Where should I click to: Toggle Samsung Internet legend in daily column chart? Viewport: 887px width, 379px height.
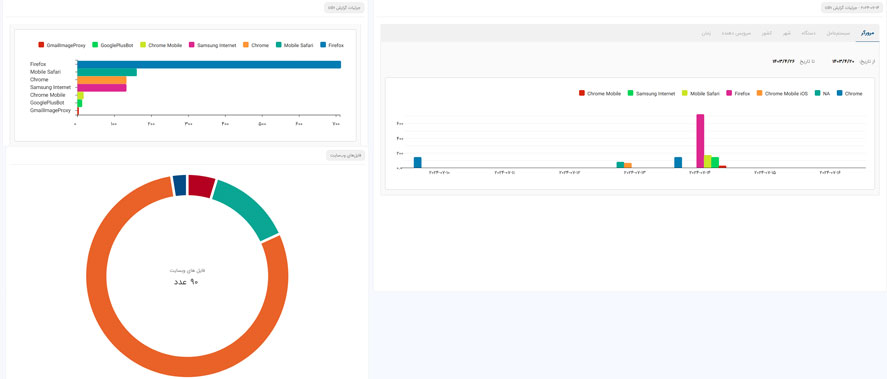click(652, 93)
